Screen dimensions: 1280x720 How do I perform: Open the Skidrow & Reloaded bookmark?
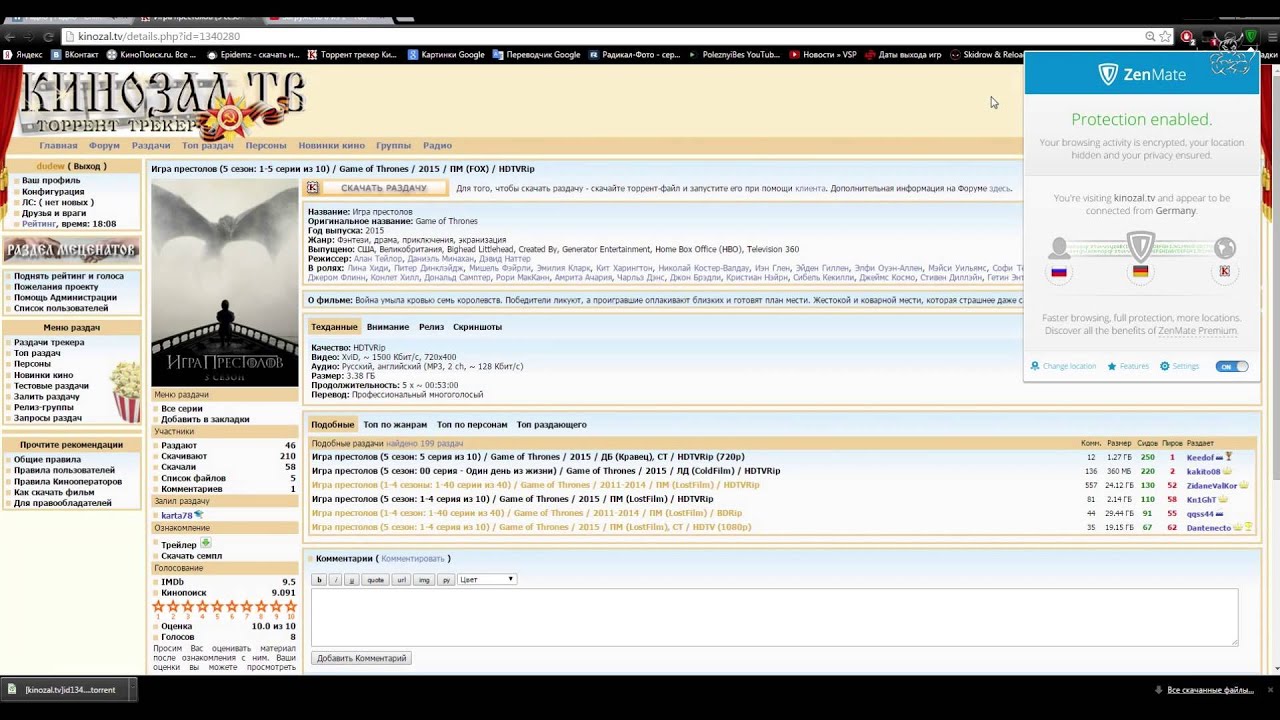(x=987, y=55)
